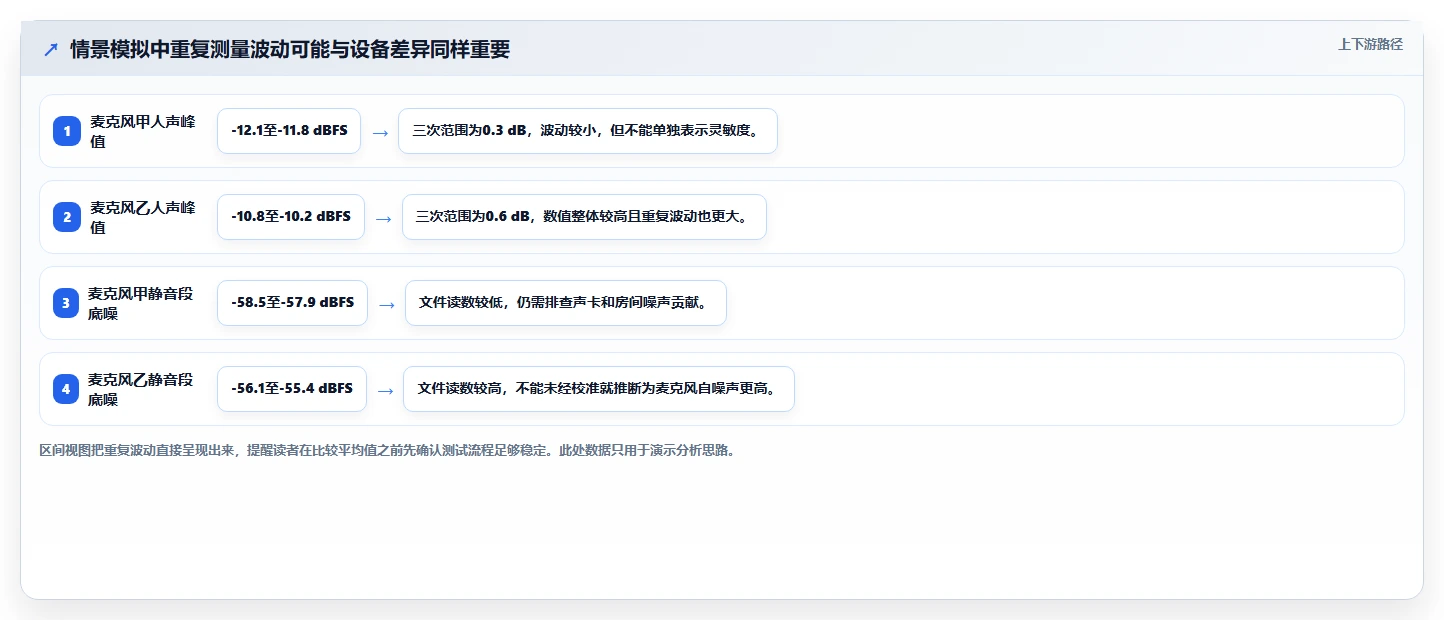1444x620 pixels.
Task: Click the step number 2 badge
Action: [67, 217]
